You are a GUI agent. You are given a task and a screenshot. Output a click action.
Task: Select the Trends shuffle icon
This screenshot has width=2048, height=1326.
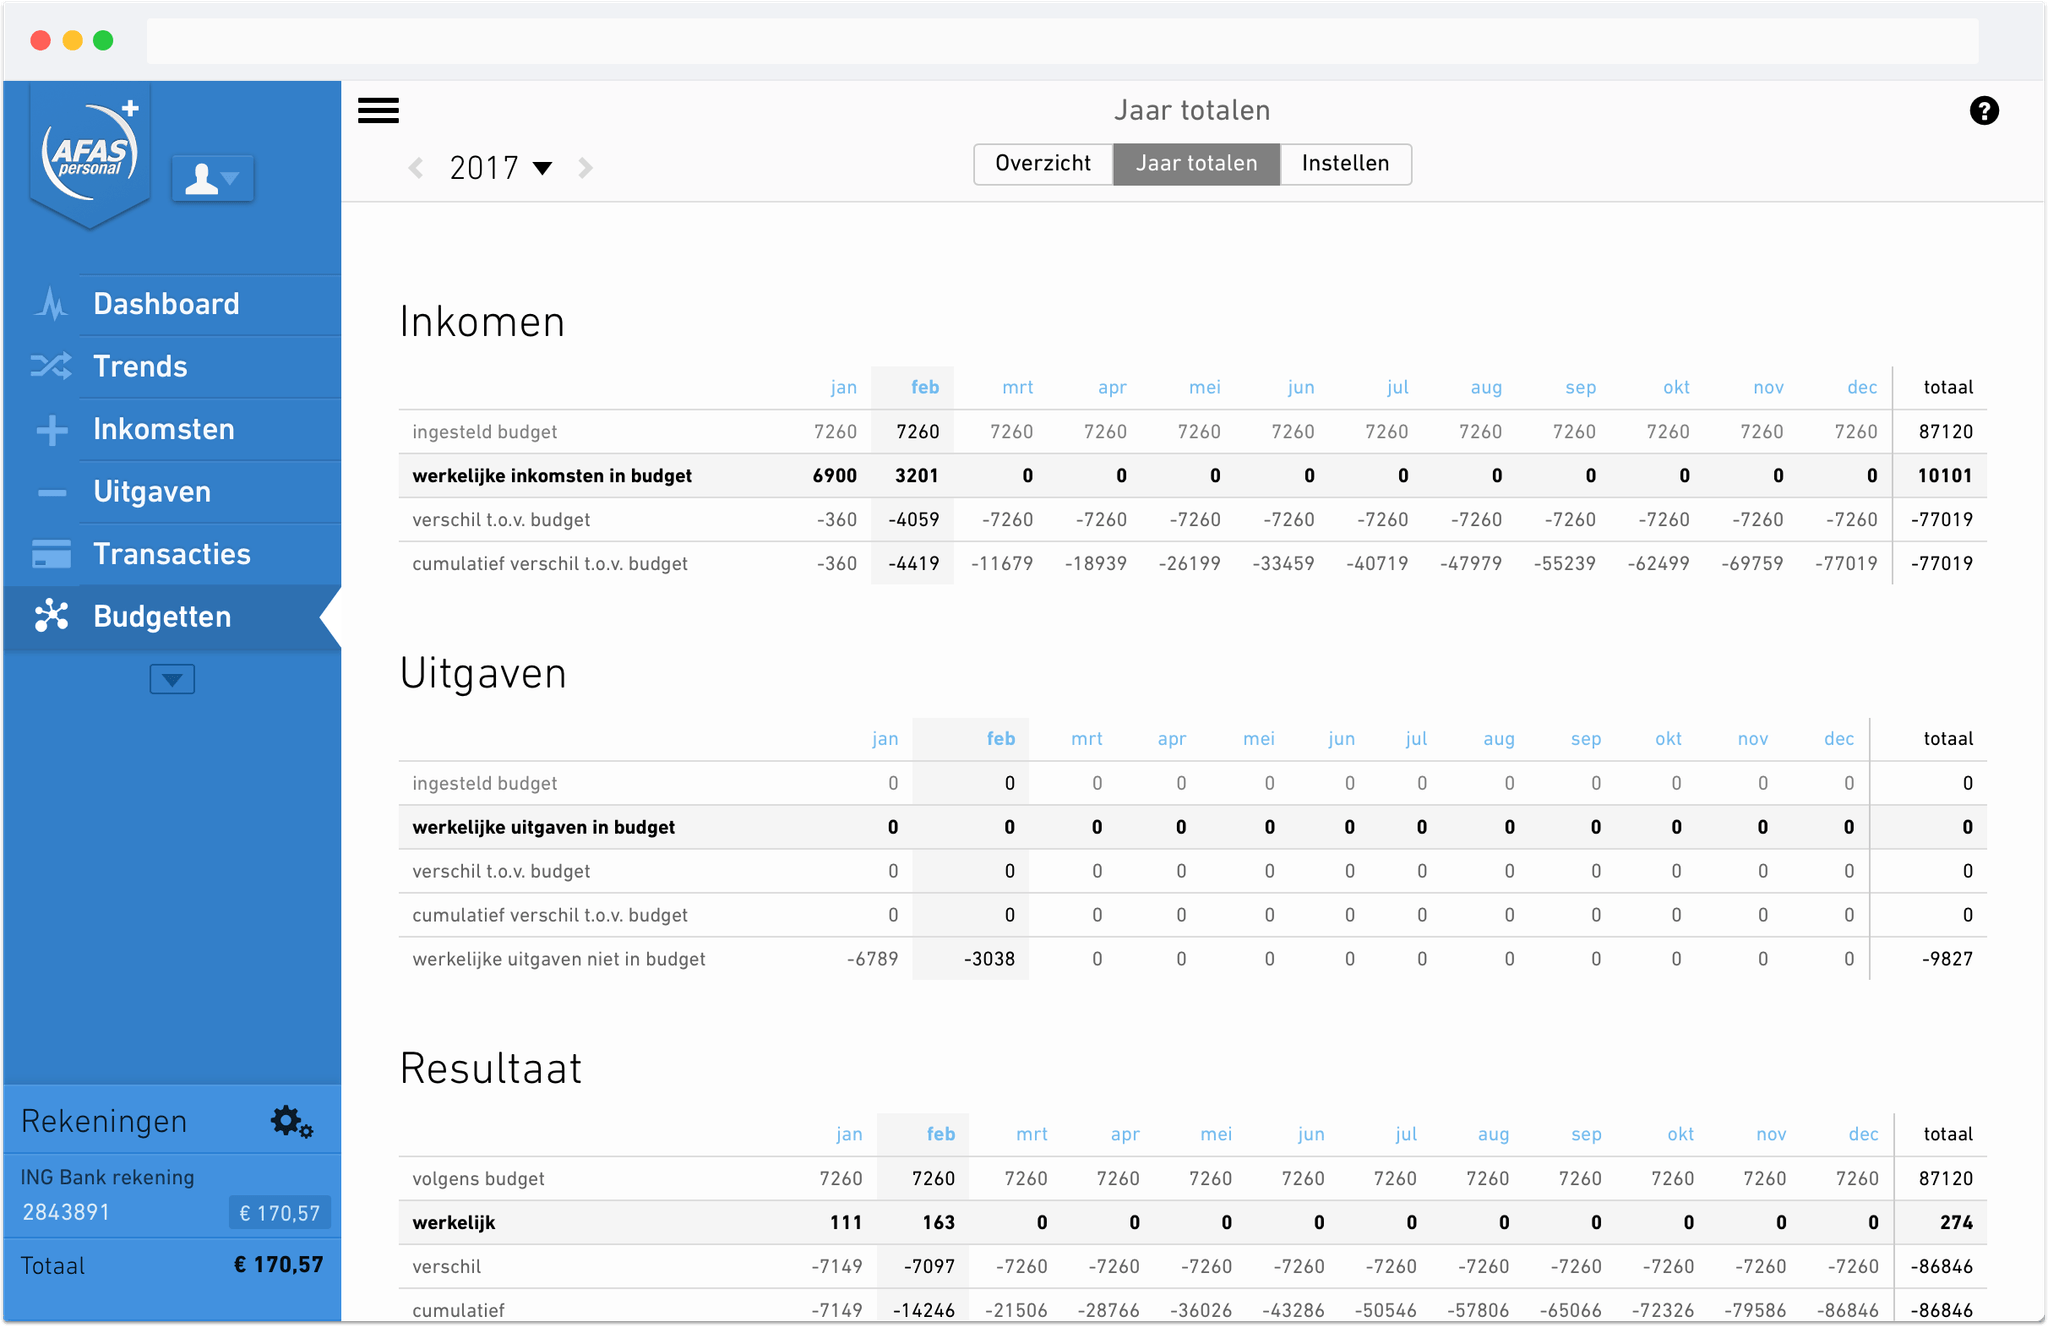[50, 366]
